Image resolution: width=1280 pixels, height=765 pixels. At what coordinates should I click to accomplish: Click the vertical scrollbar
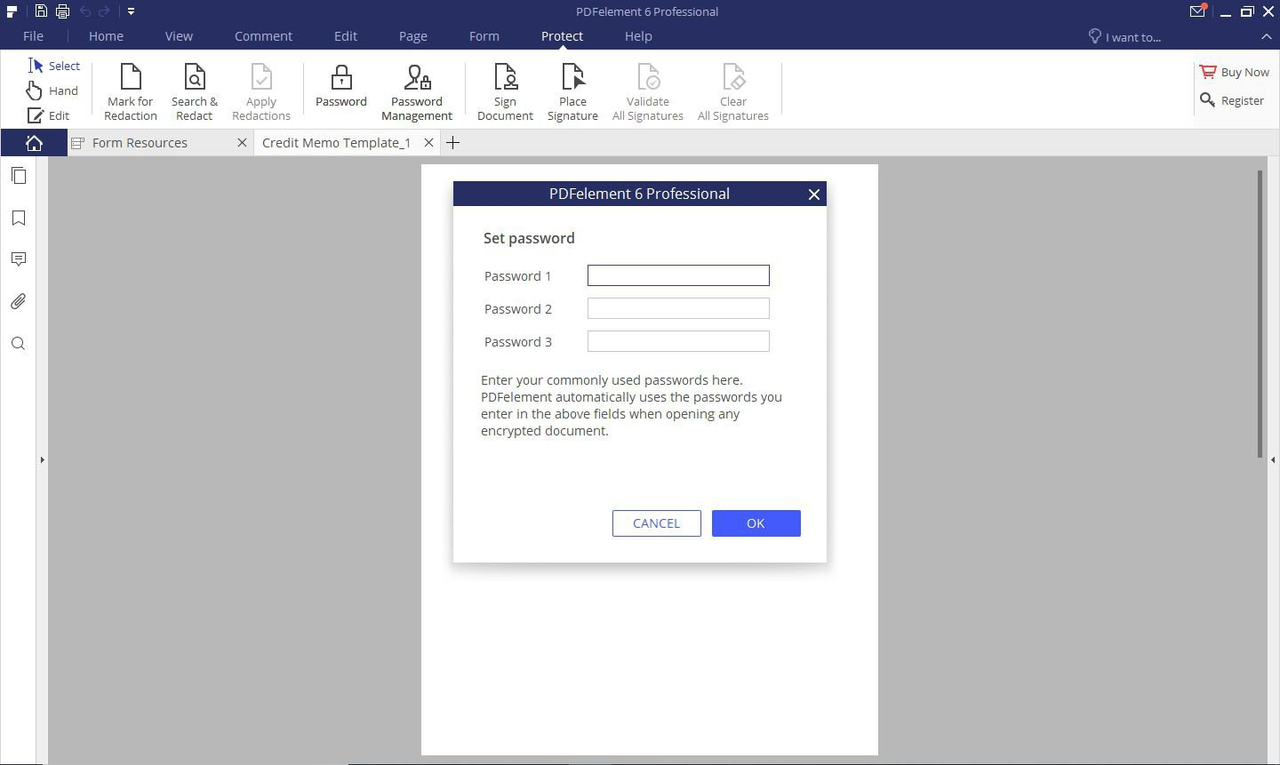(1260, 313)
